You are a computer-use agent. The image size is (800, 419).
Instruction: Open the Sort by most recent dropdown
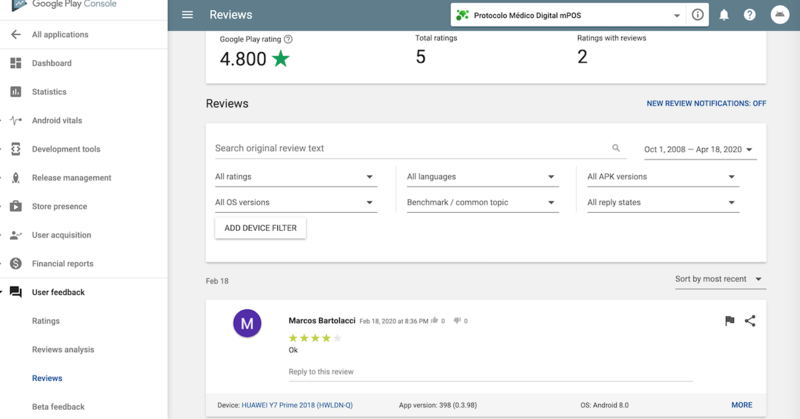(x=720, y=279)
